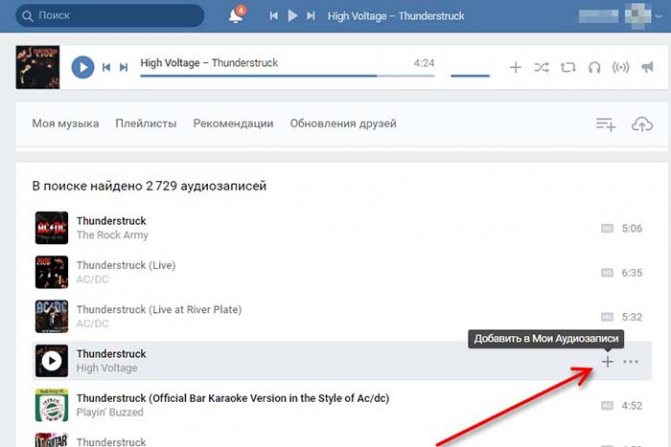Click duration 5:32
The image size is (671, 447).
coord(632,317)
